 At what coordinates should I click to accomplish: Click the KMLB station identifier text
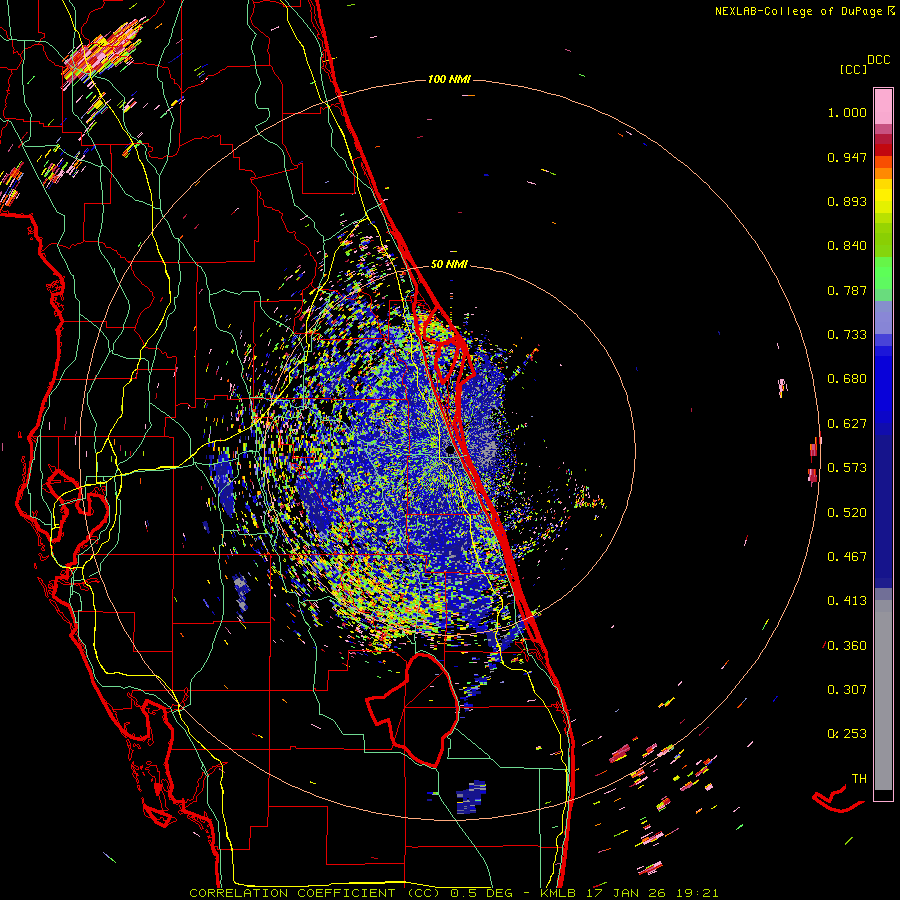(x=558, y=893)
